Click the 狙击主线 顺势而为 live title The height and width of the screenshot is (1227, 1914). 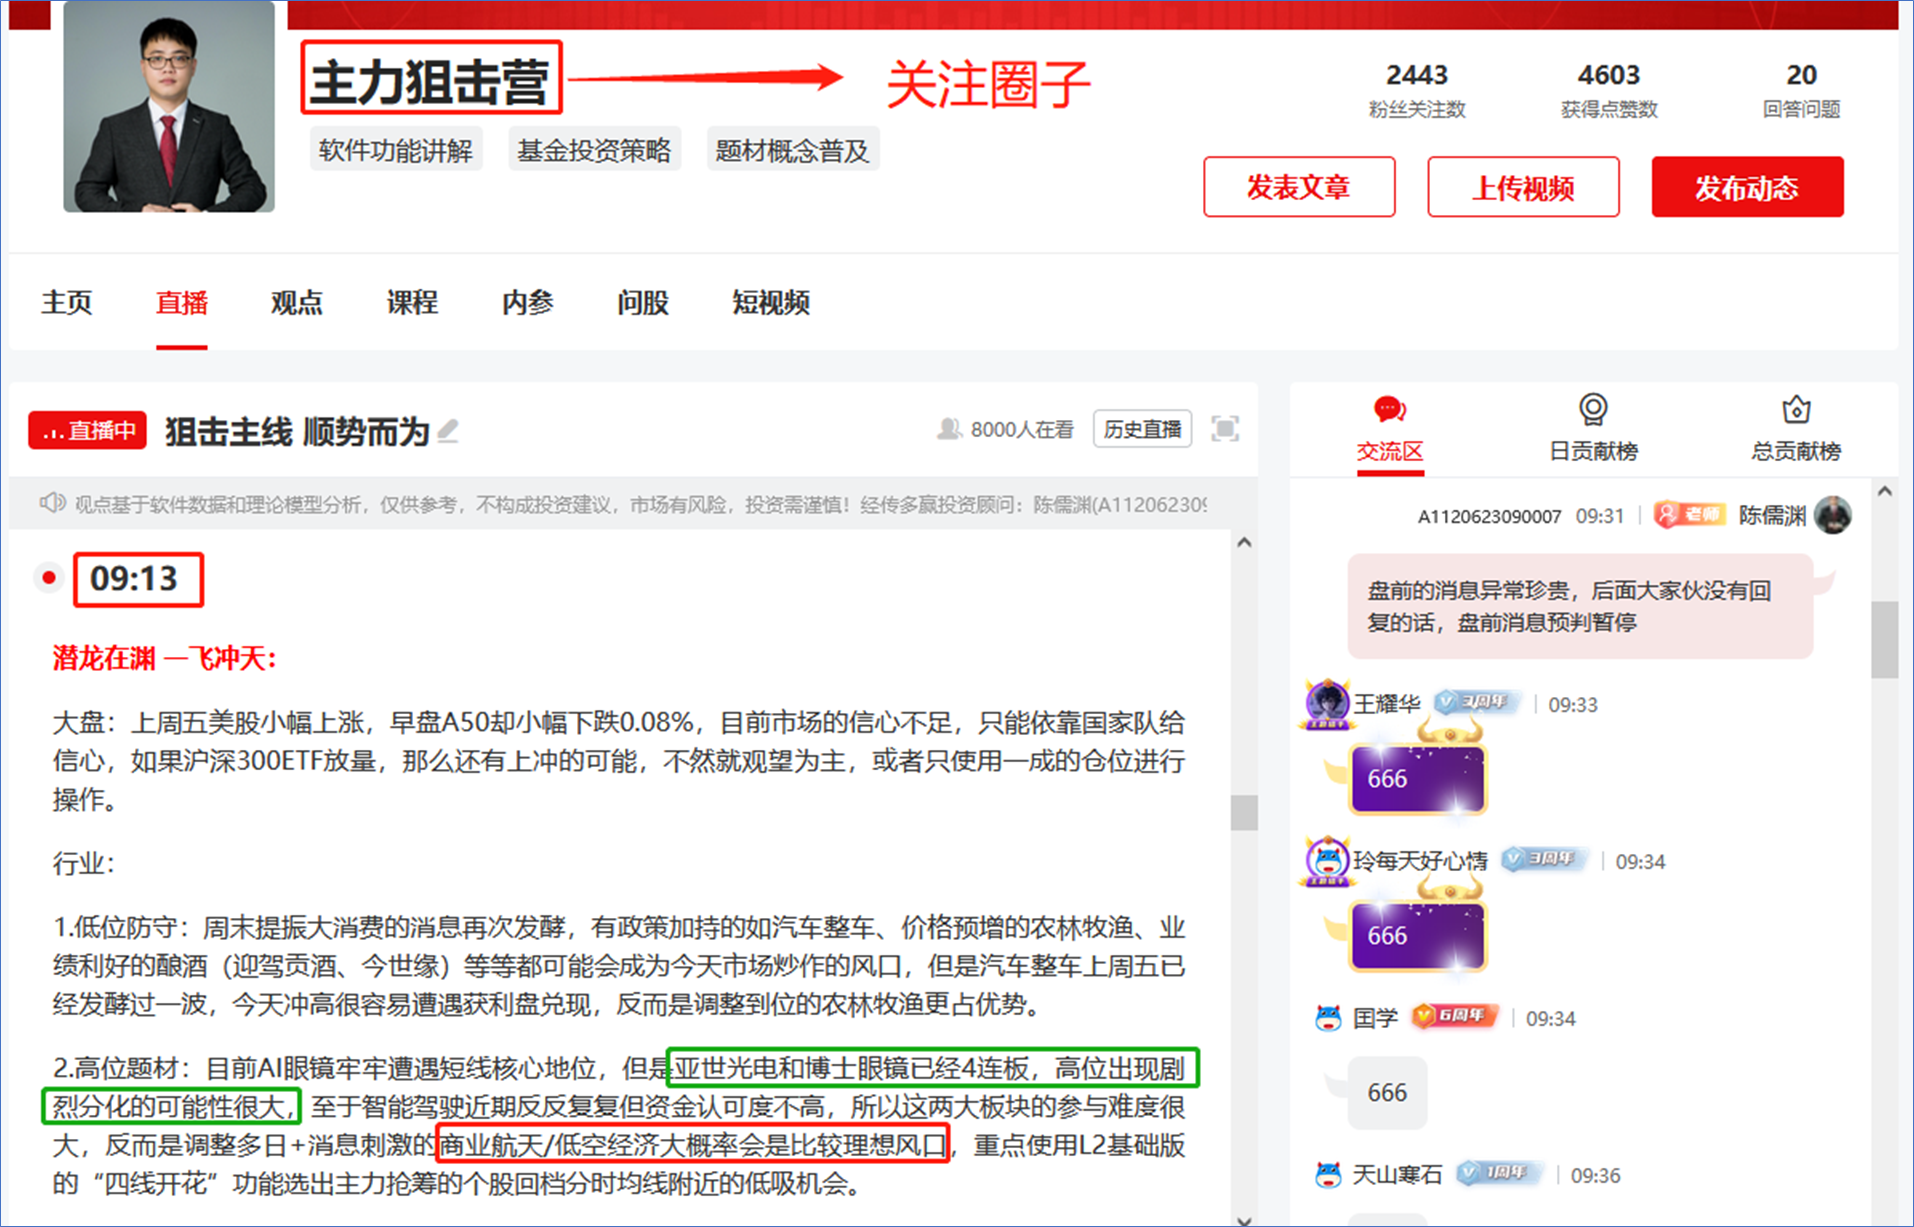[x=297, y=432]
